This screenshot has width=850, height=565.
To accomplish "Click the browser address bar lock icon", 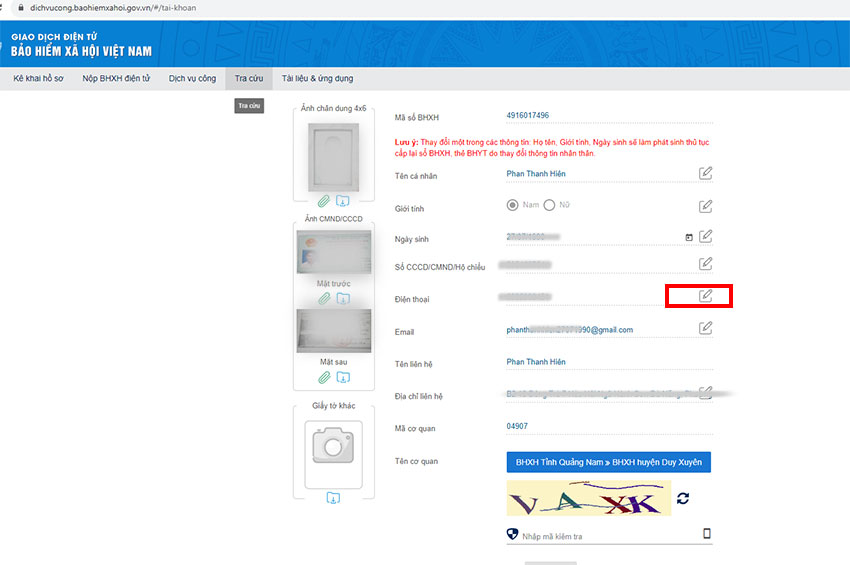I will (x=21, y=8).
